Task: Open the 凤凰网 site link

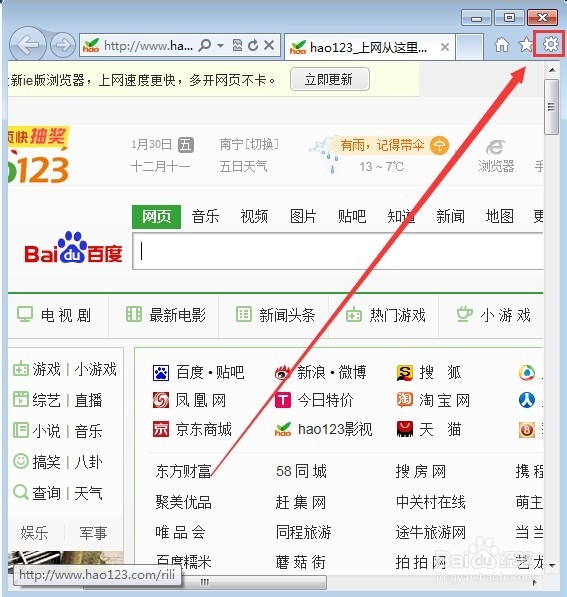Action: [200, 401]
